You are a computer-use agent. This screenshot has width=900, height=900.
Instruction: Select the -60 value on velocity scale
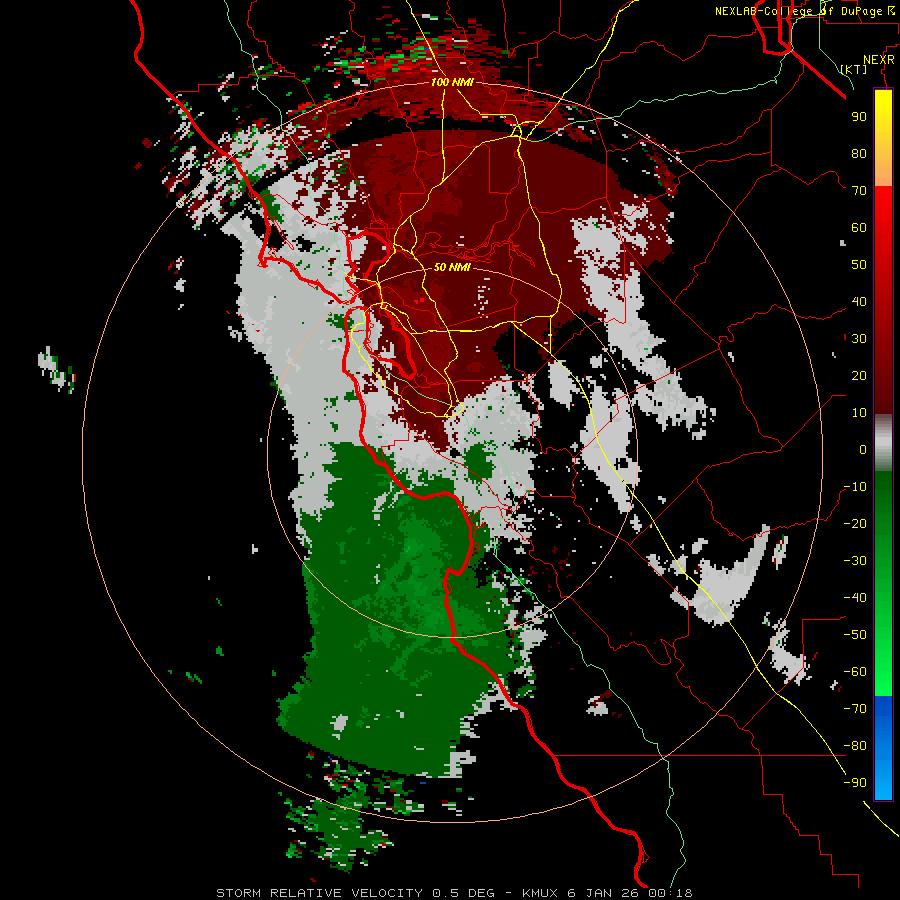click(x=855, y=672)
